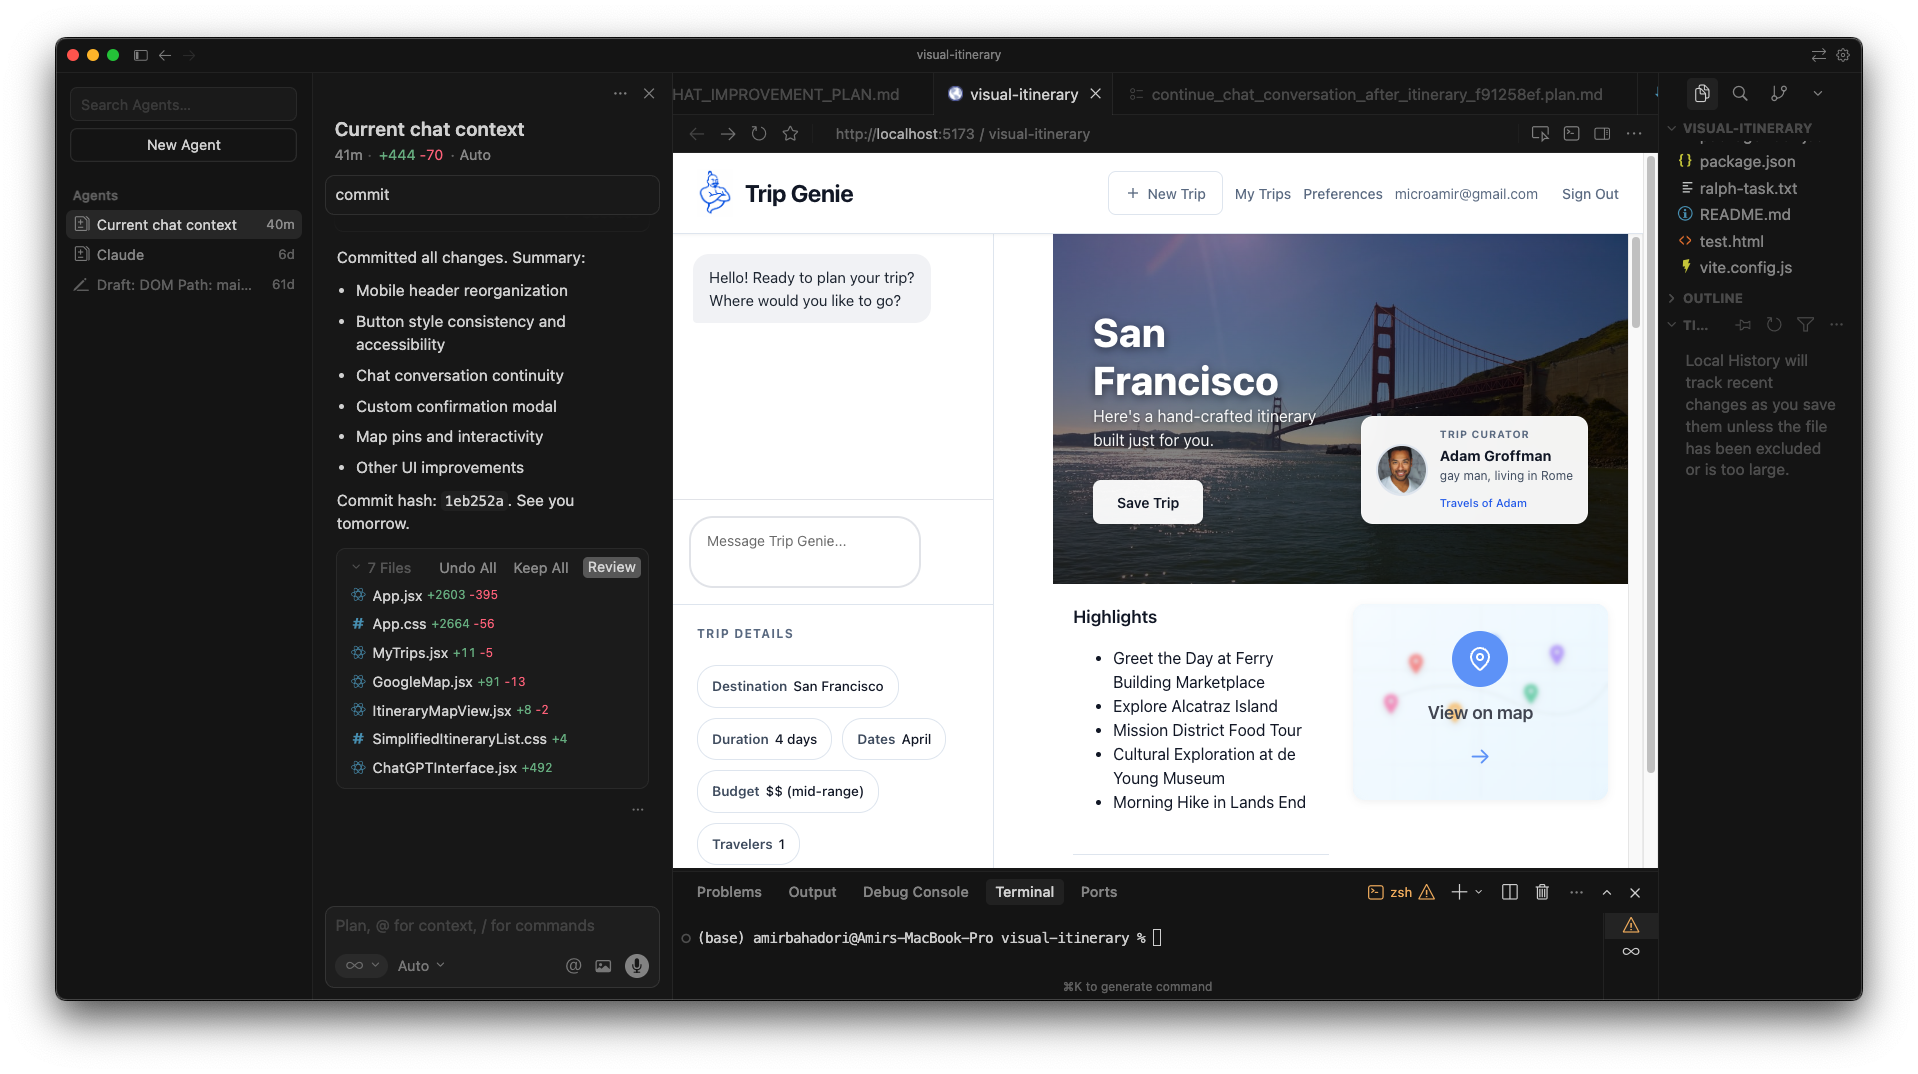Maximize the panel with the up chevron

(1606, 892)
